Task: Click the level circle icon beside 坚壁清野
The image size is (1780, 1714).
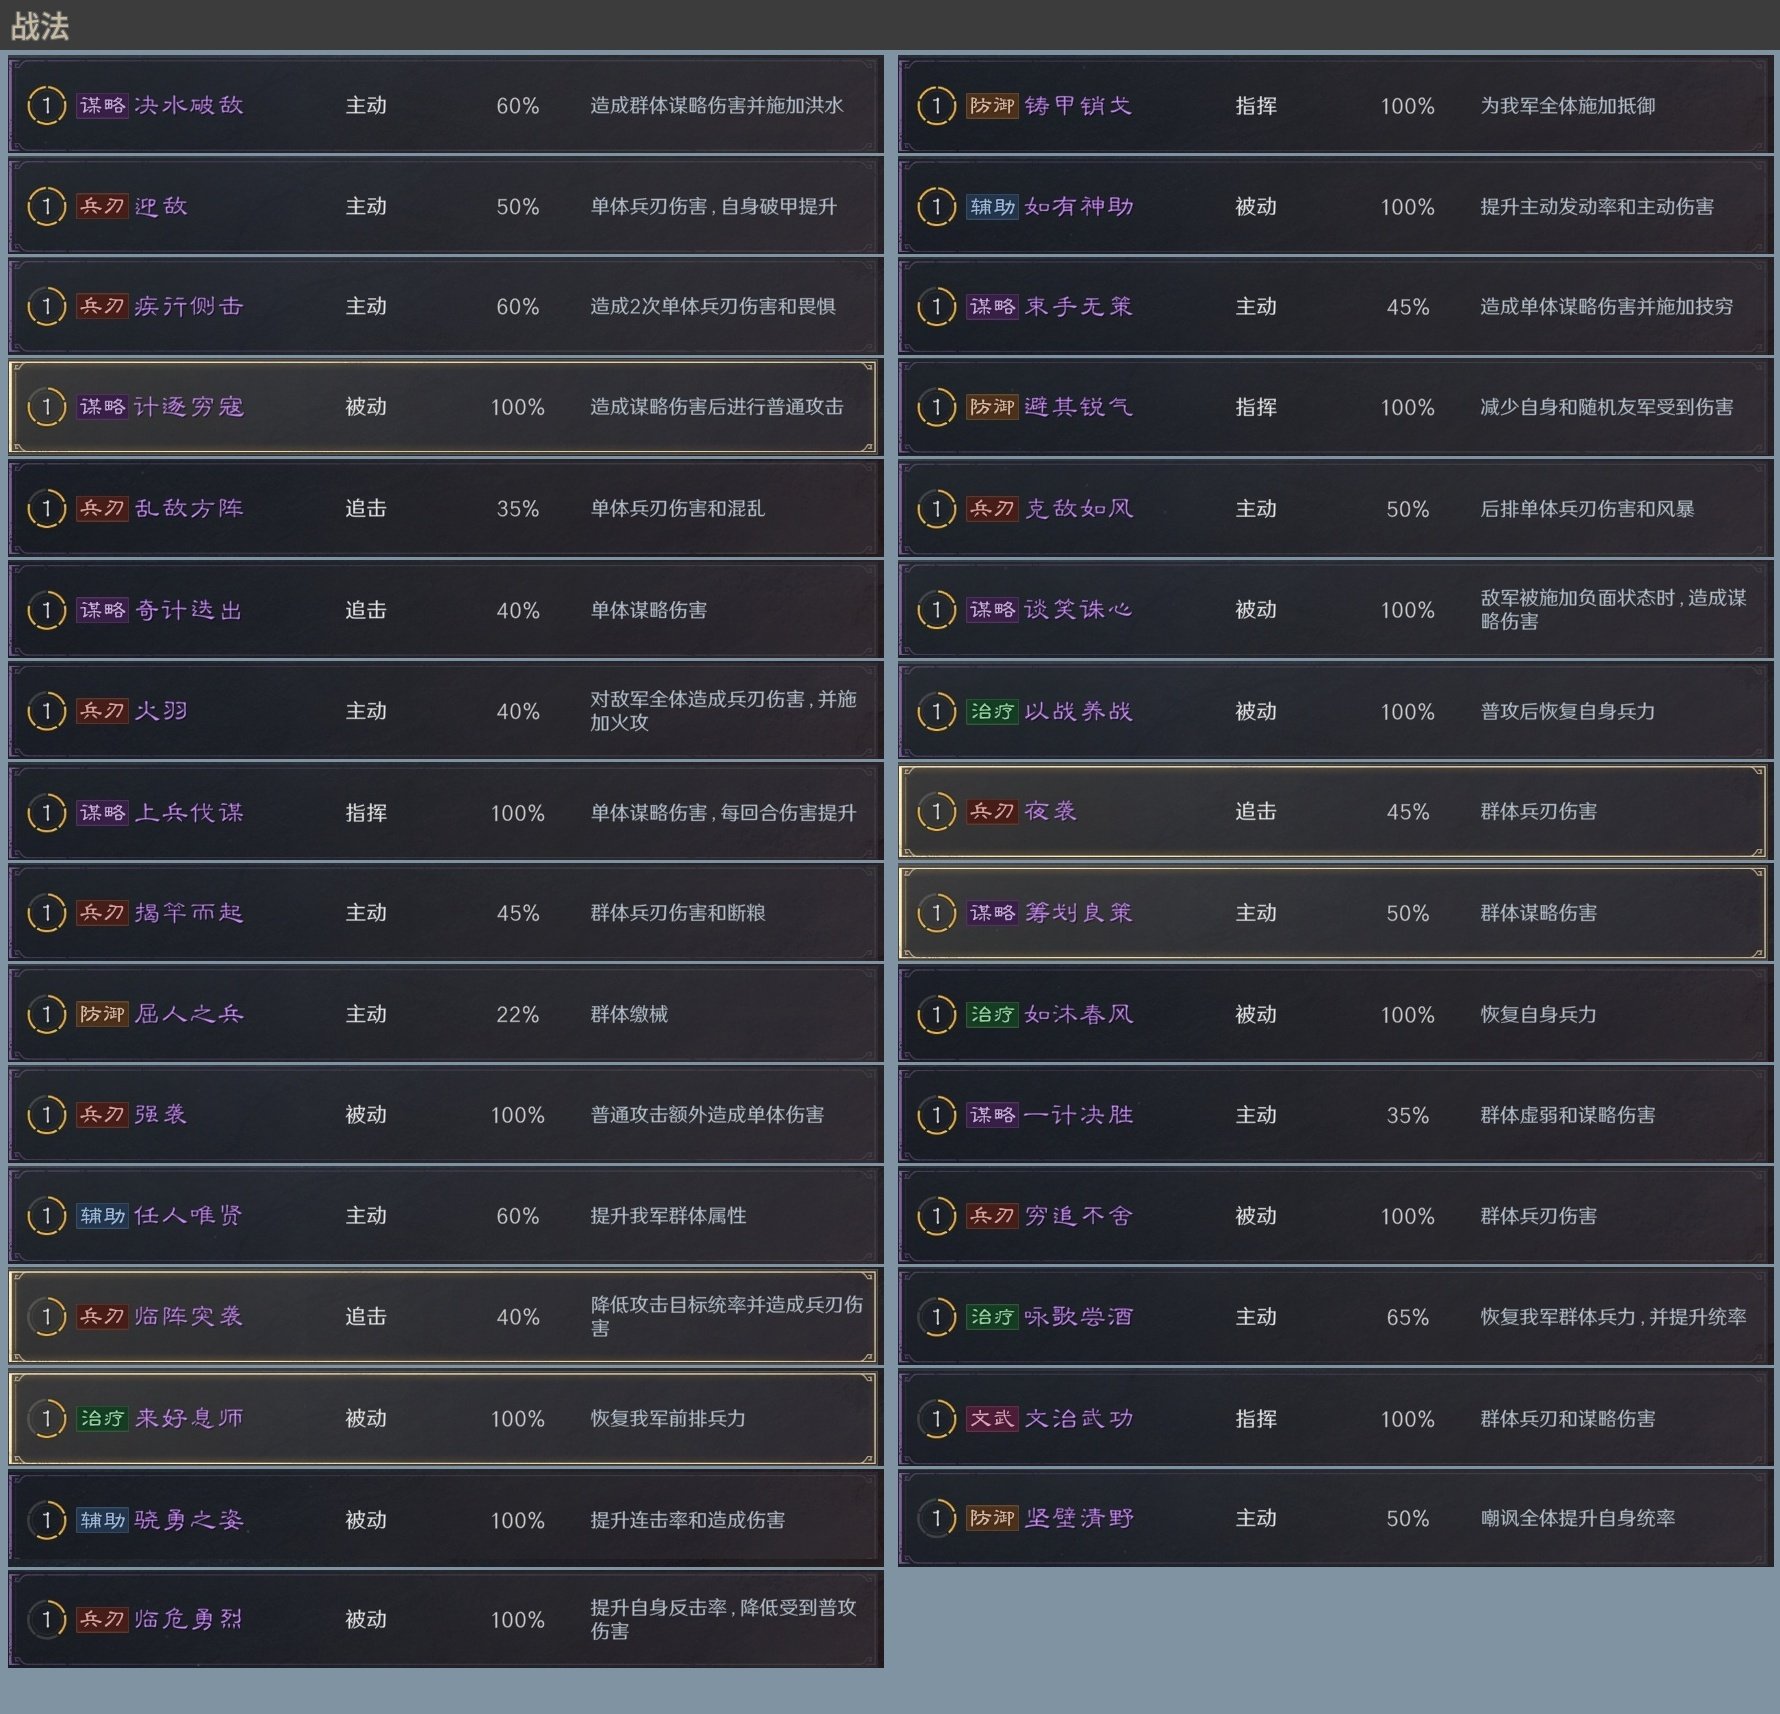Action: (x=936, y=1518)
